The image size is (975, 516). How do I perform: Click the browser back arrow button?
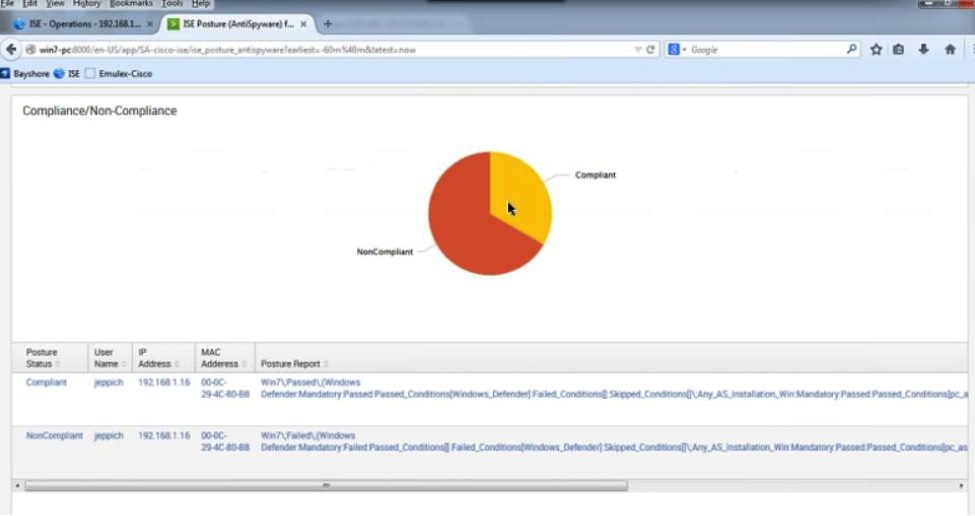click(11, 49)
